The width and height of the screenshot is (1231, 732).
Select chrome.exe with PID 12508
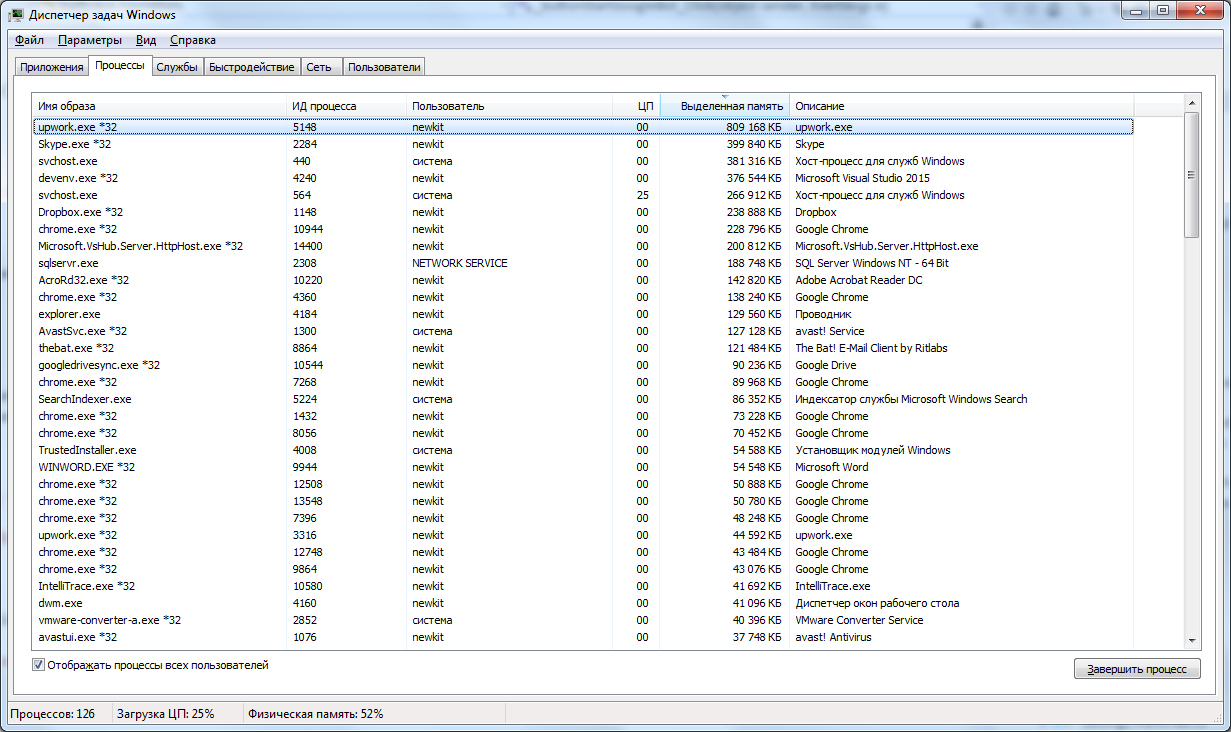coord(583,484)
